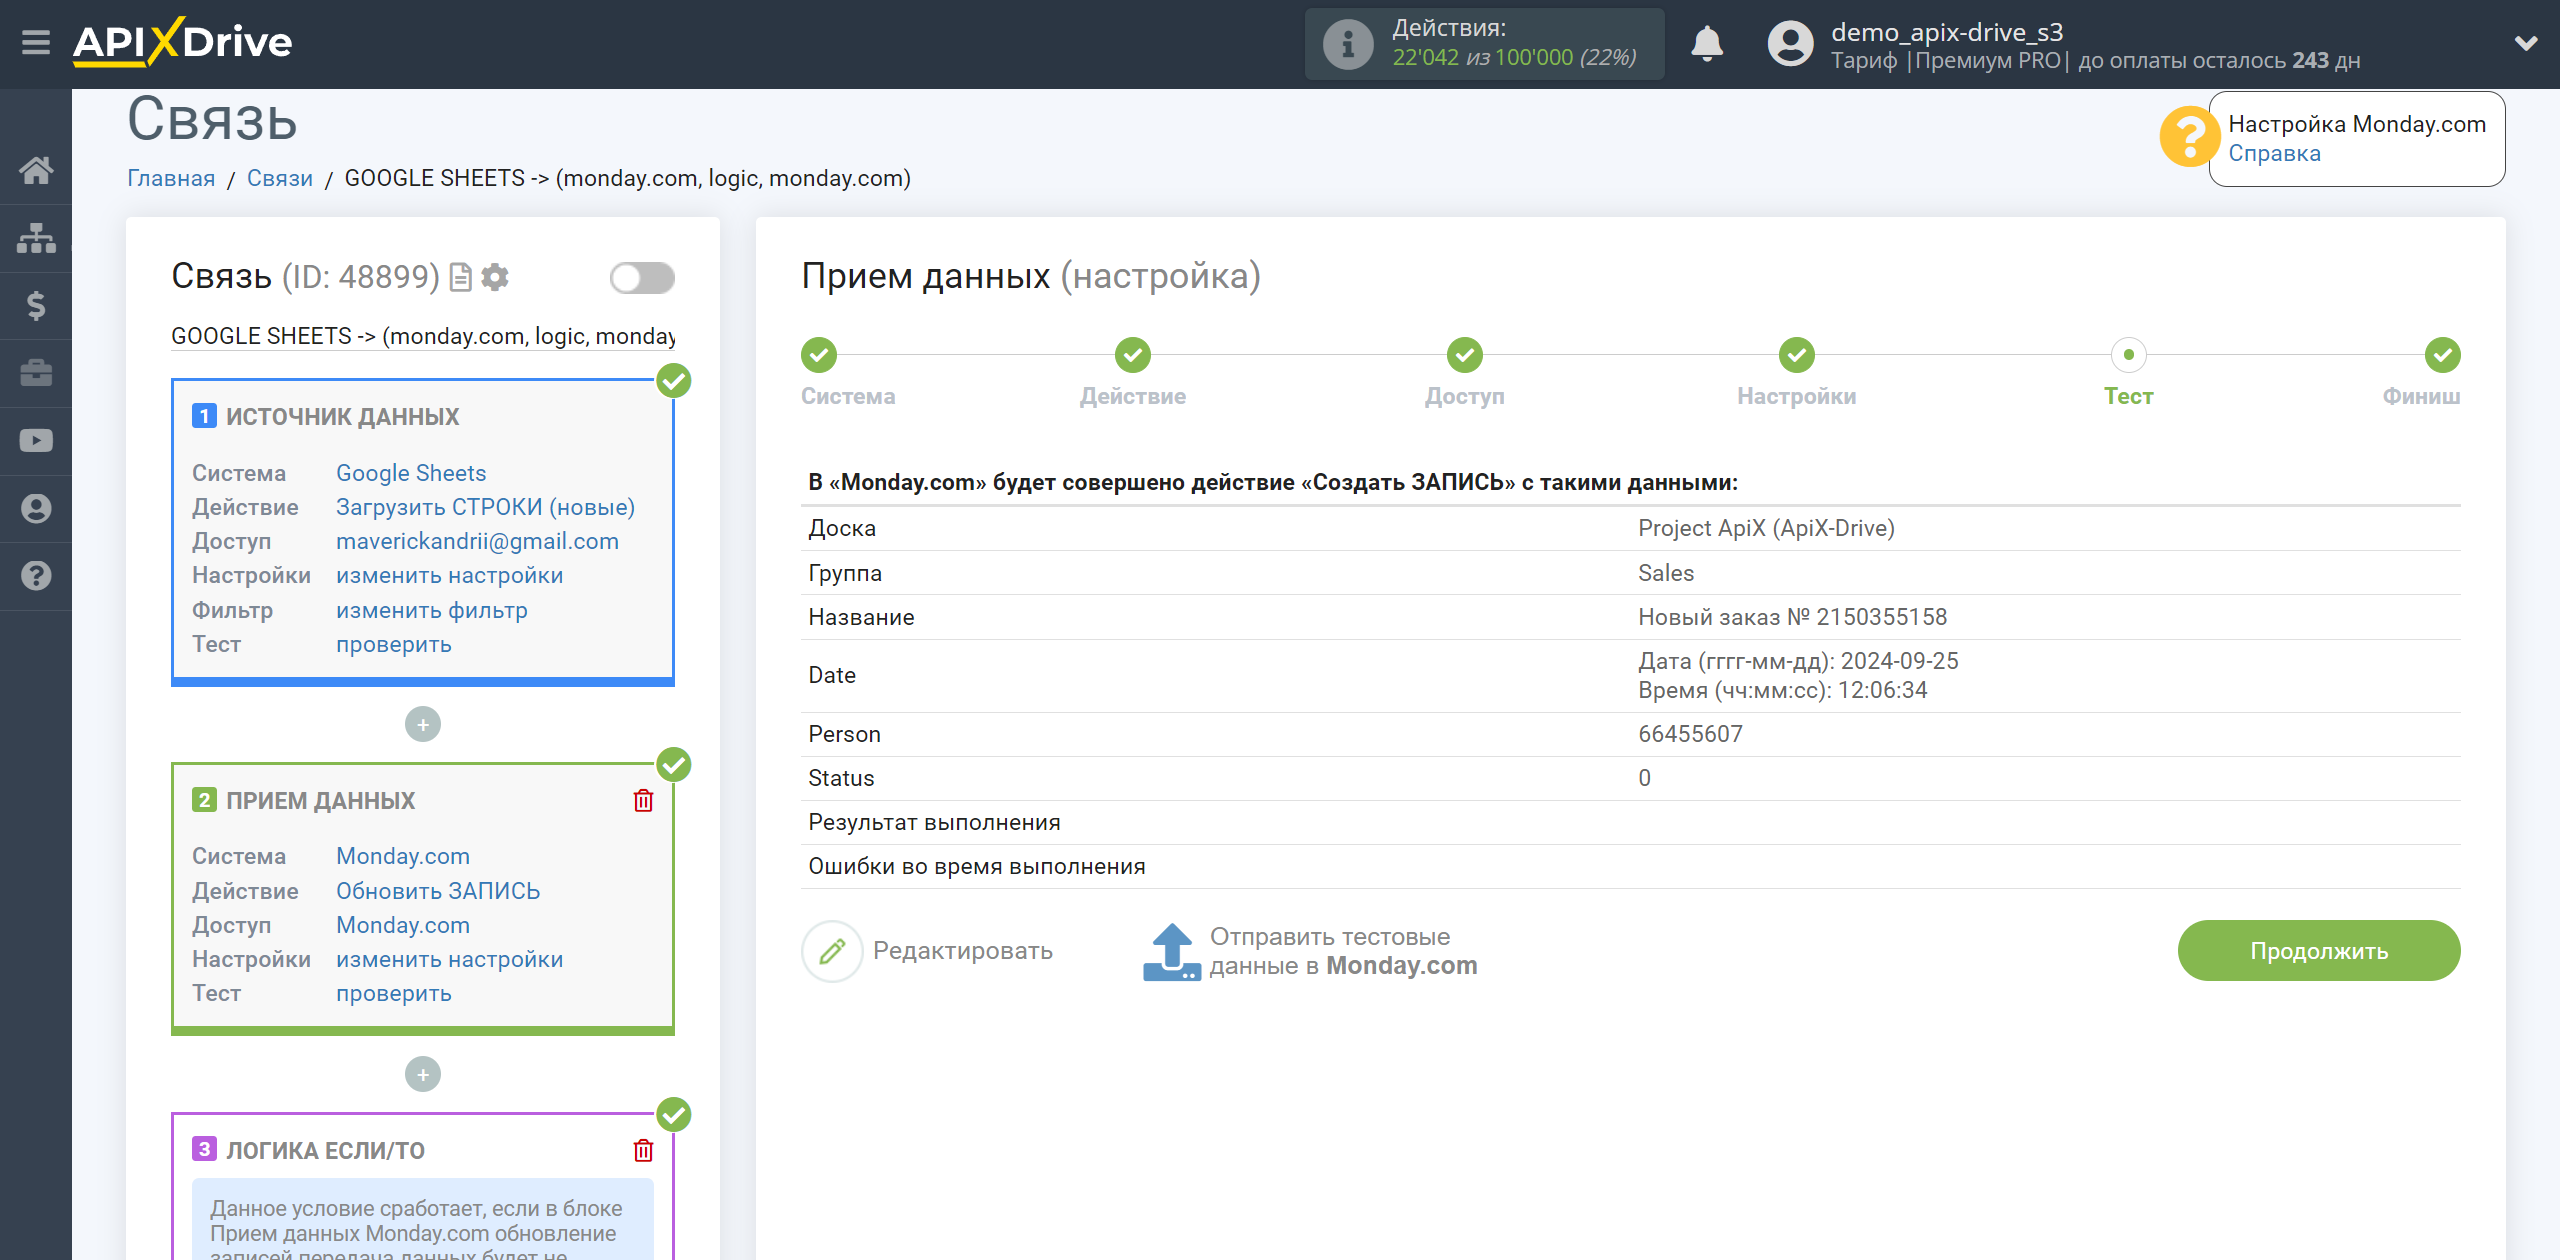This screenshot has height=1260, width=2560.
Task: Open the connections sitemap sidebar icon
Action: pyautogui.click(x=36, y=238)
